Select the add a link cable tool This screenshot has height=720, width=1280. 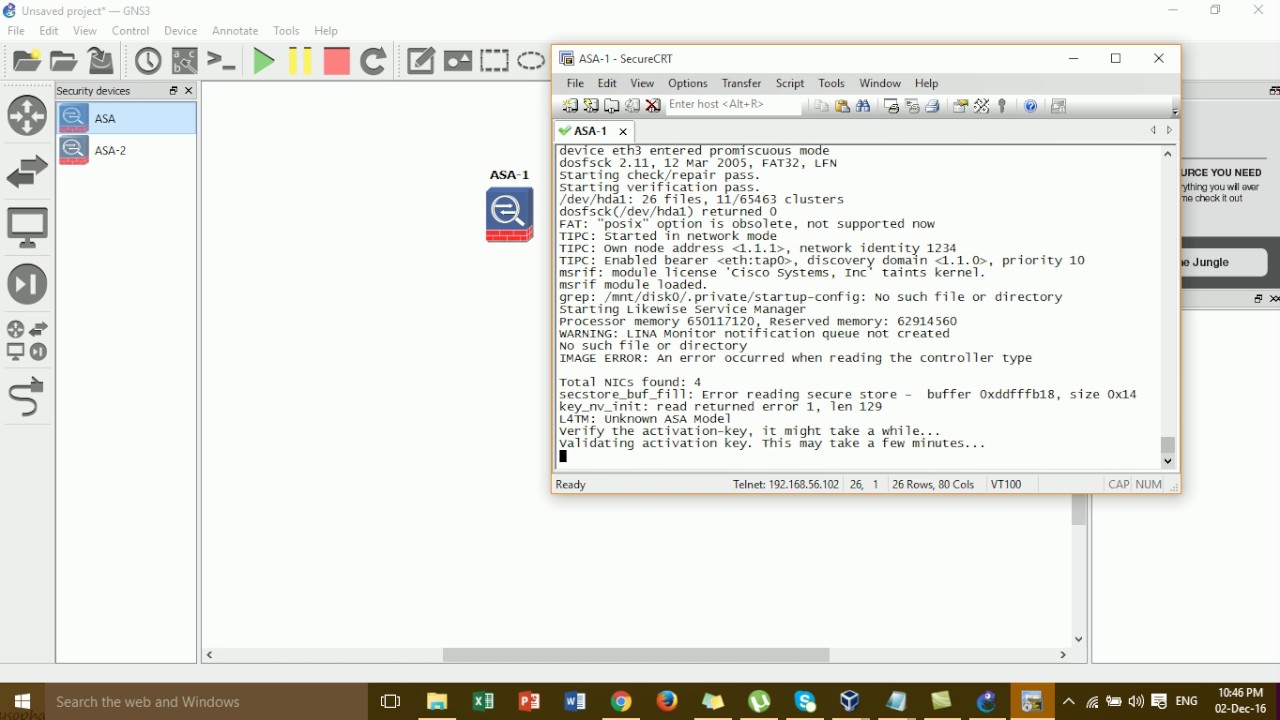27,396
